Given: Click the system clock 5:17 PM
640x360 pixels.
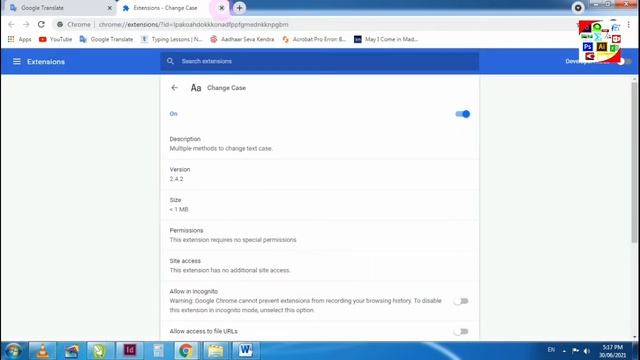Looking at the screenshot, I should [612, 347].
